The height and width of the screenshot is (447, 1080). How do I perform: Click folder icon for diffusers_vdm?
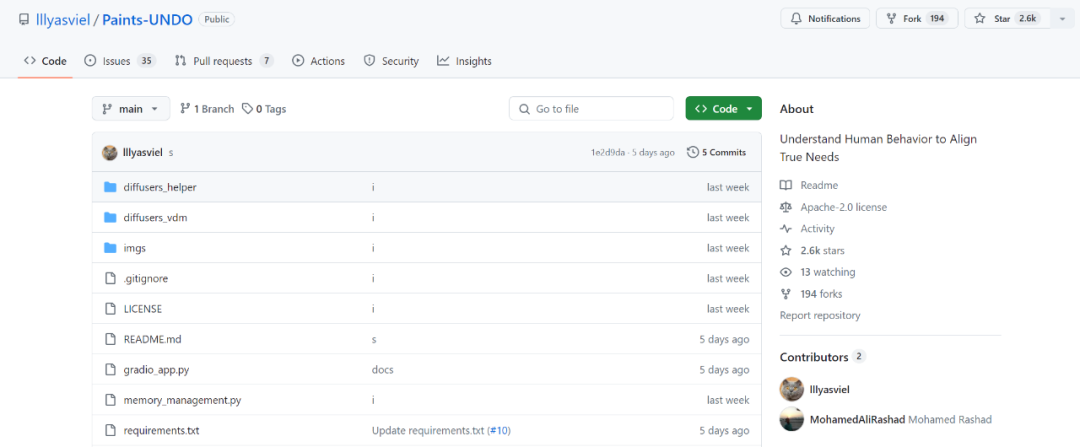tap(110, 218)
